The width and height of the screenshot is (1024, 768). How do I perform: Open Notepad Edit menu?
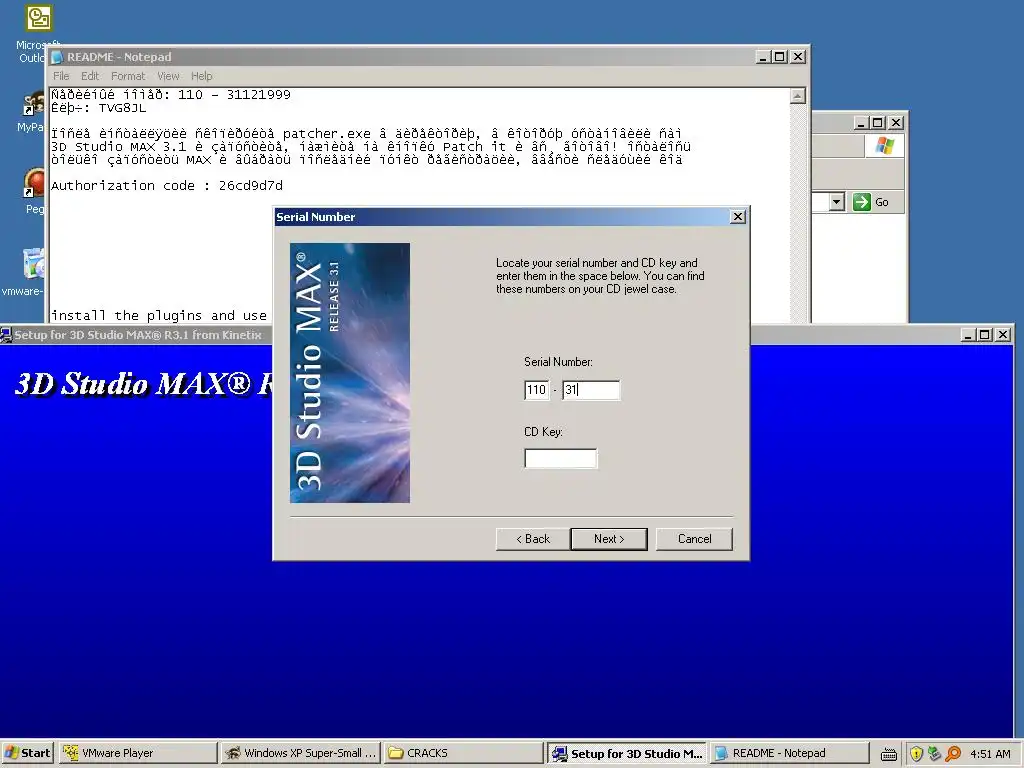point(89,76)
